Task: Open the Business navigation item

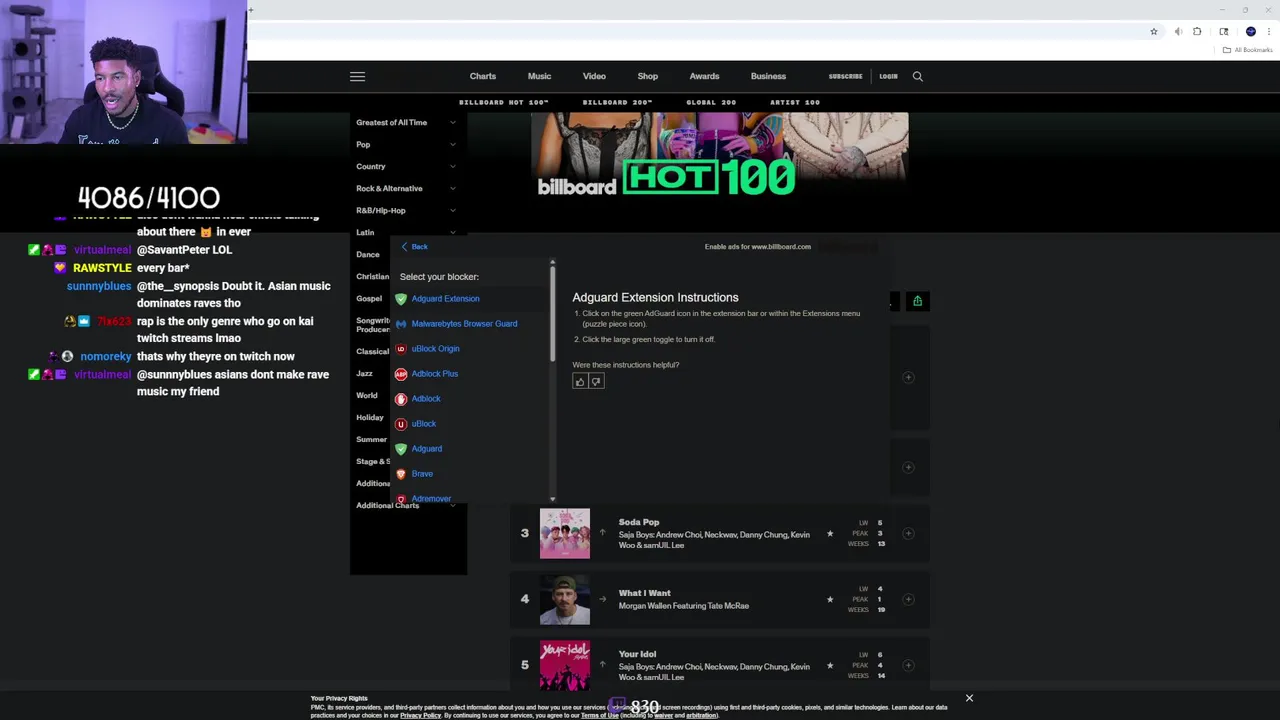Action: pyautogui.click(x=768, y=76)
